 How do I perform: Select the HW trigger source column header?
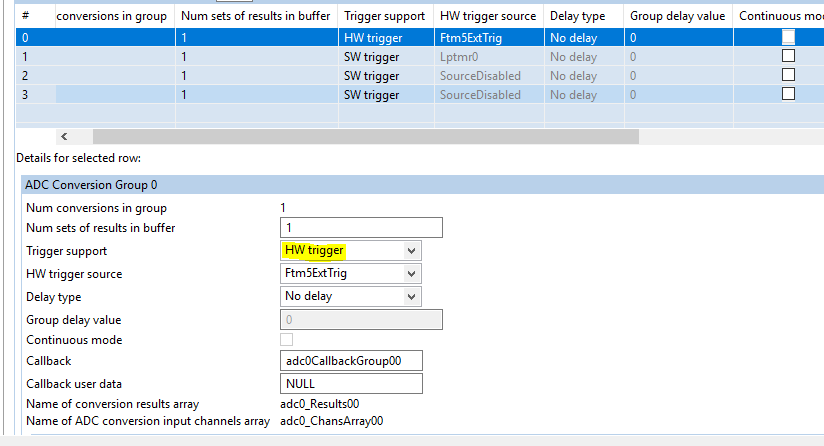pyautogui.click(x=489, y=16)
